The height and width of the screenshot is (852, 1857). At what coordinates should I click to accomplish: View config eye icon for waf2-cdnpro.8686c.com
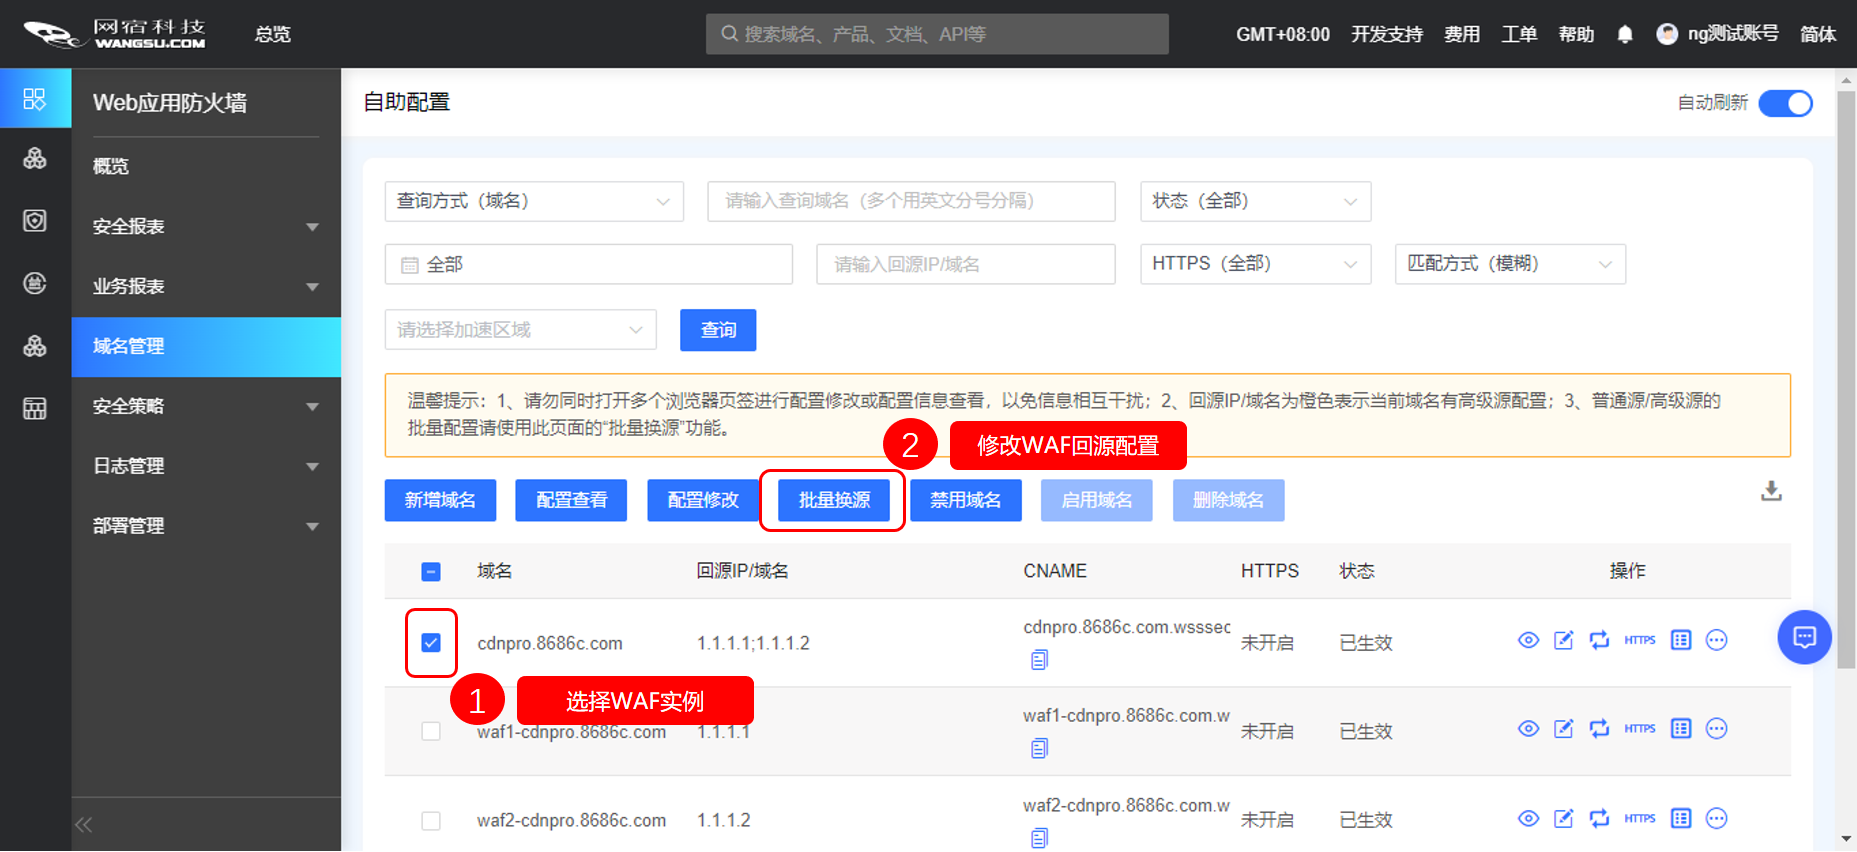pos(1528,818)
